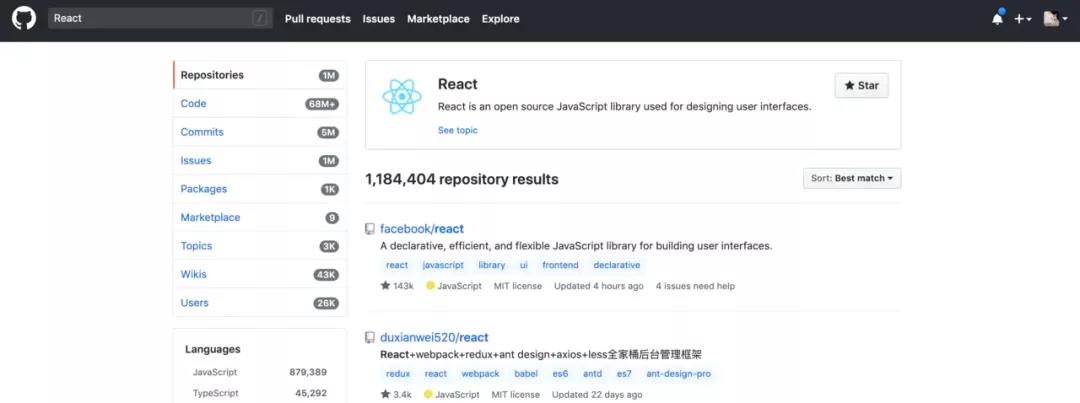The width and height of the screenshot is (1080, 403).
Task: Select the Topics results filter
Action: pos(260,246)
